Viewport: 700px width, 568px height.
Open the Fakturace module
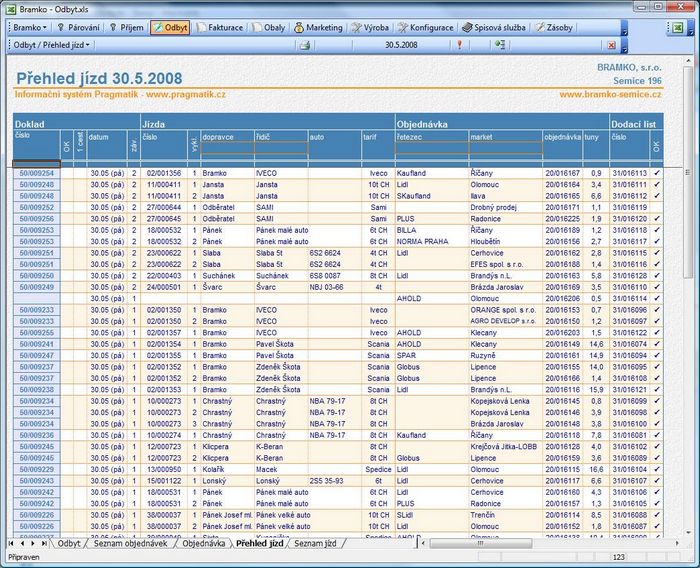tap(221, 28)
